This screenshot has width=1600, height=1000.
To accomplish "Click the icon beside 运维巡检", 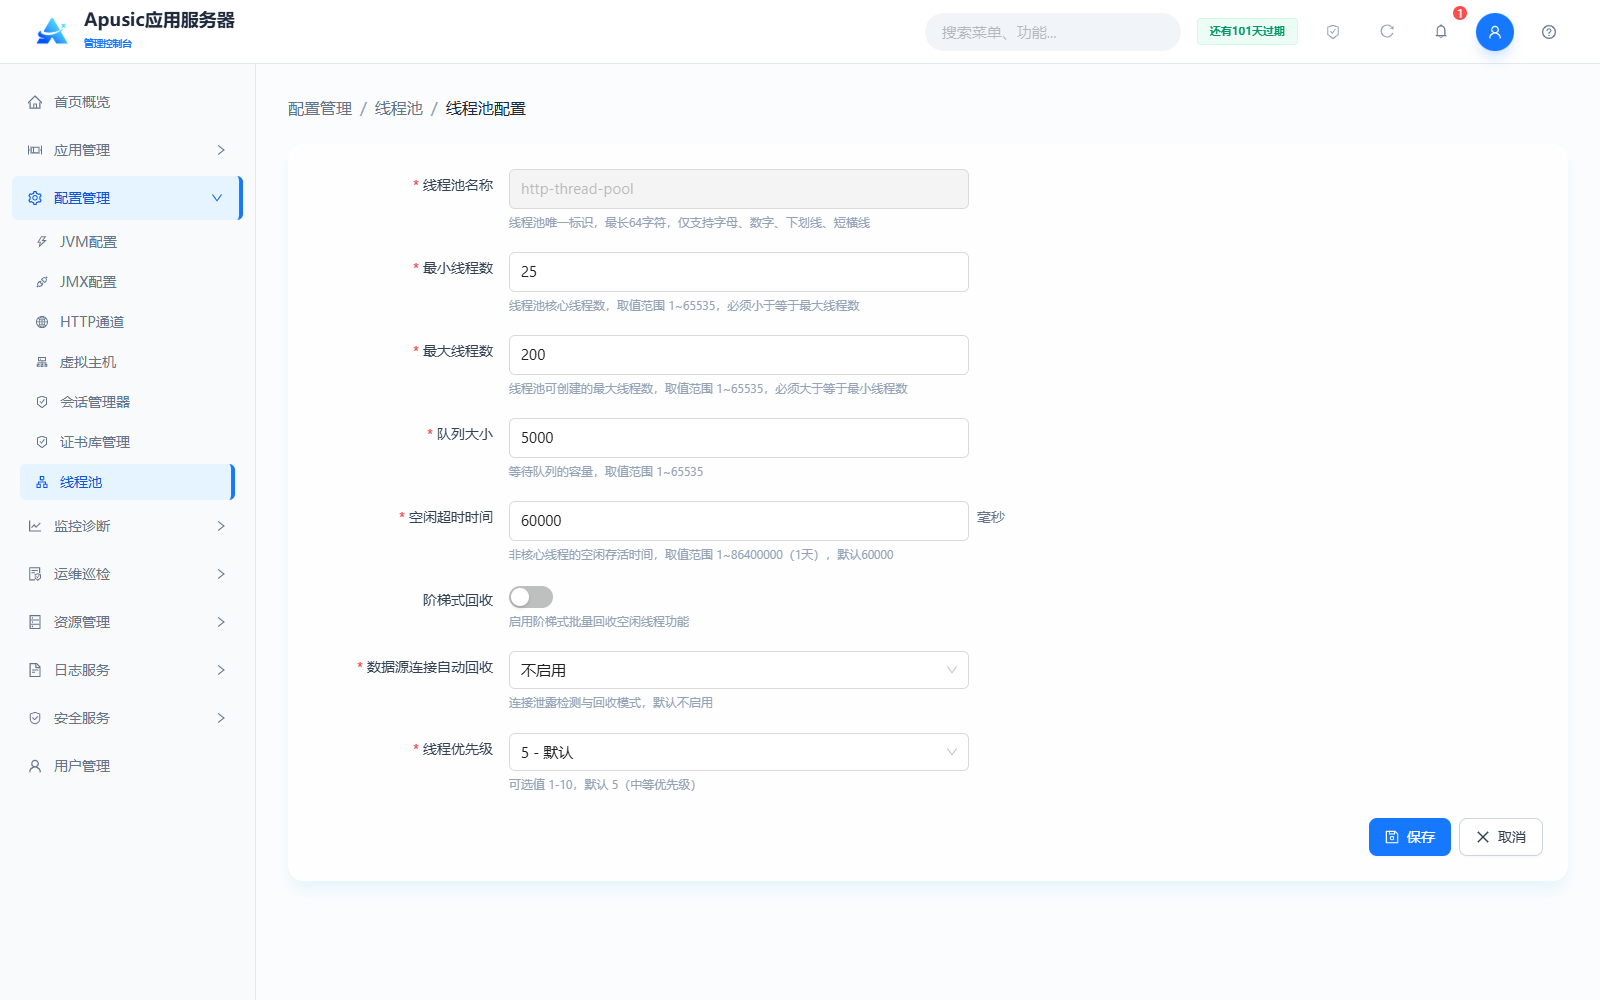I will pos(35,574).
